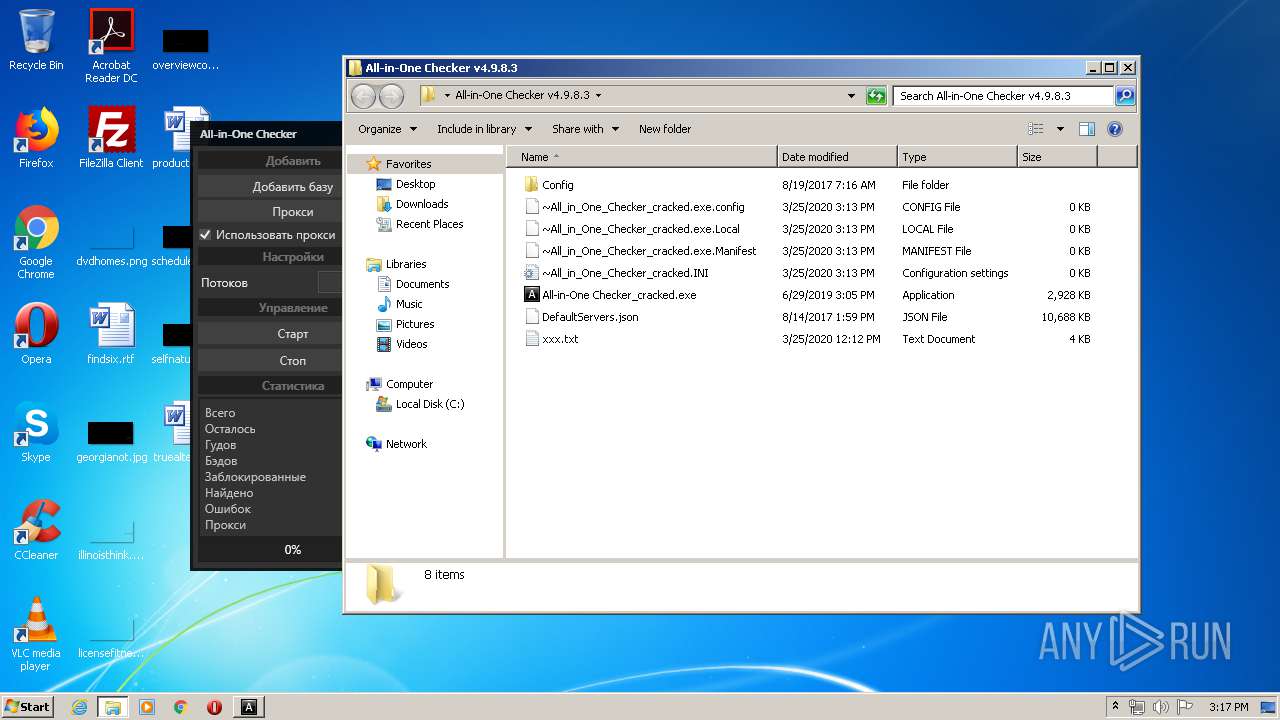This screenshot has height=720, width=1280.
Task: Open Explorer help icon
Action: pos(1115,129)
